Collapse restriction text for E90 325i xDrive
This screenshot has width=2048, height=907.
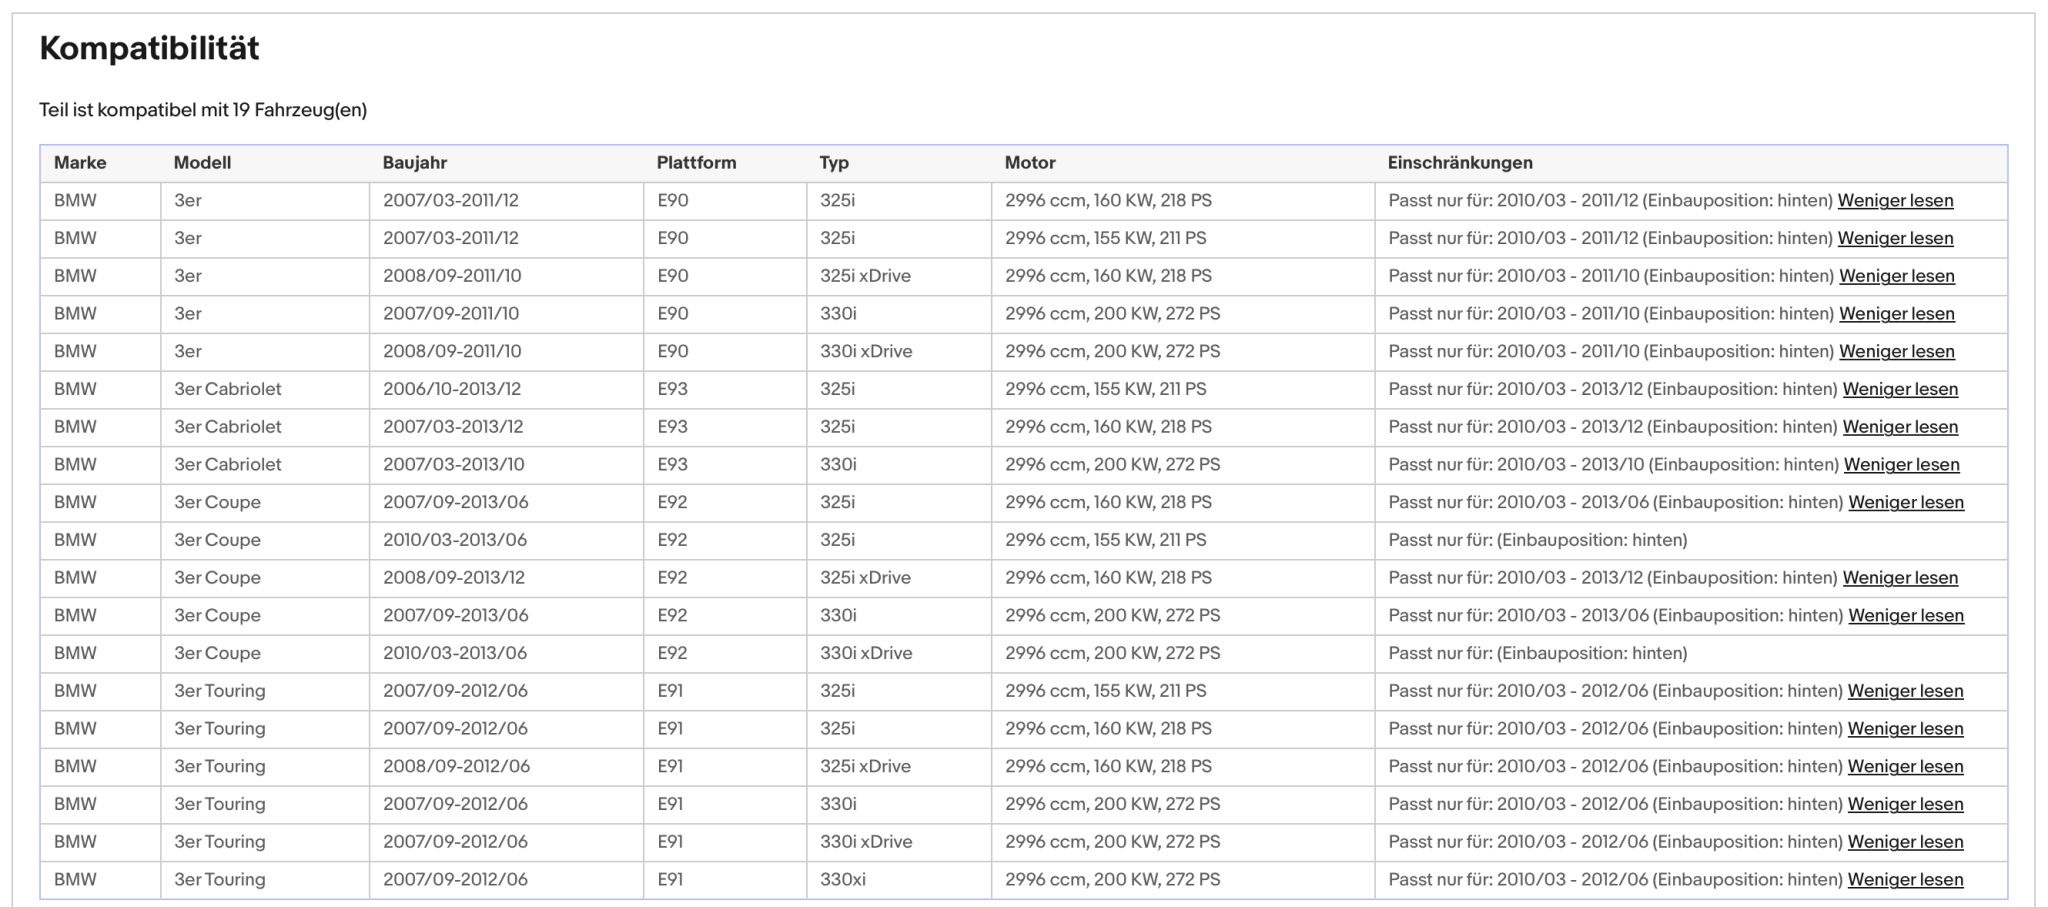pos(1897,276)
